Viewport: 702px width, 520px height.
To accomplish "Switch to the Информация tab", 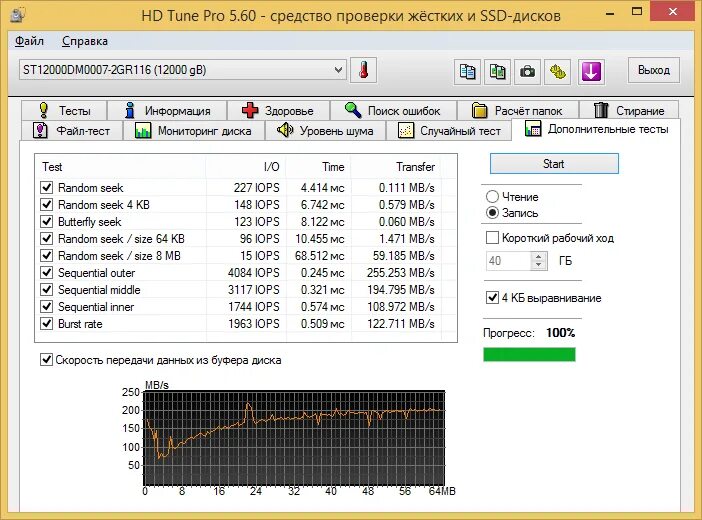I will 167,110.
